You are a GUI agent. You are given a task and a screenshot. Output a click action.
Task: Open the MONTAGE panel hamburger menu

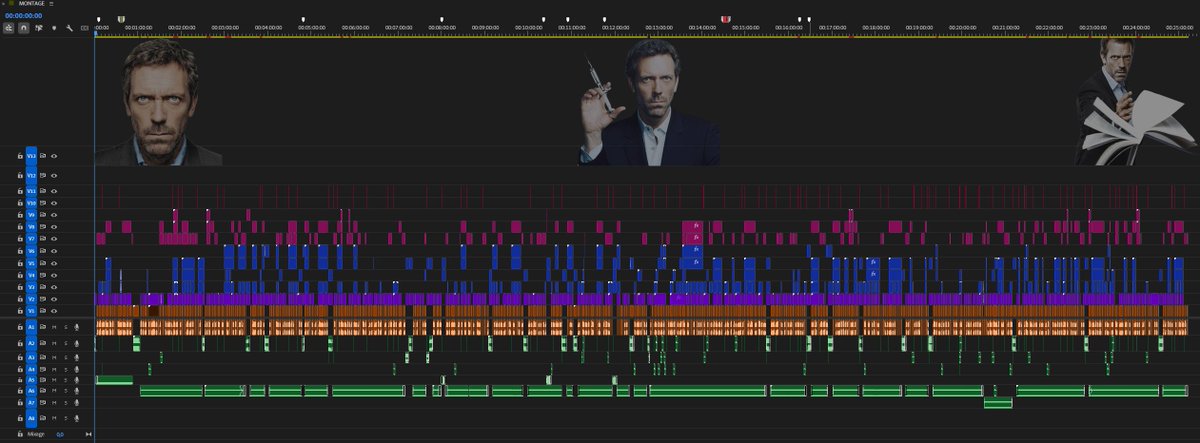pyautogui.click(x=51, y=3)
